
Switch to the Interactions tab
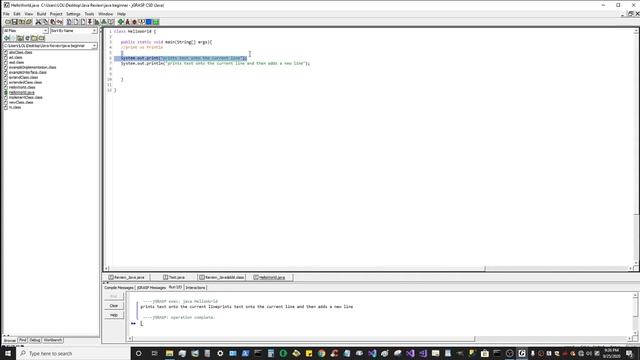pyautogui.click(x=196, y=288)
